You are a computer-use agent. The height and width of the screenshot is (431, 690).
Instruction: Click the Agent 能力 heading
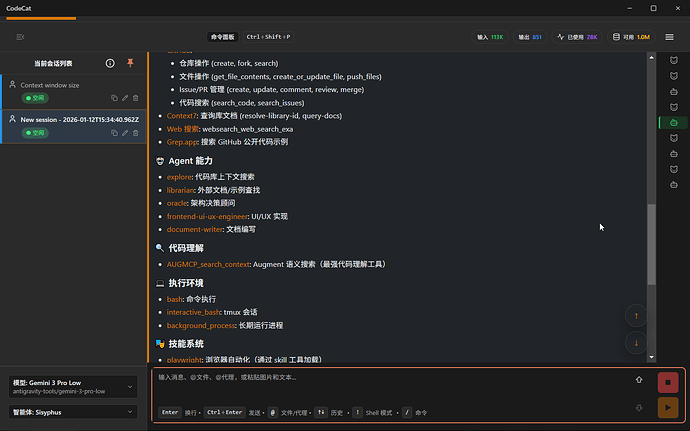(191, 161)
